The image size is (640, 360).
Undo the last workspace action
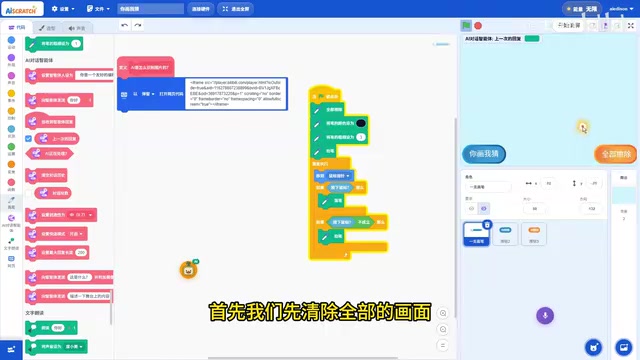pos(125,25)
